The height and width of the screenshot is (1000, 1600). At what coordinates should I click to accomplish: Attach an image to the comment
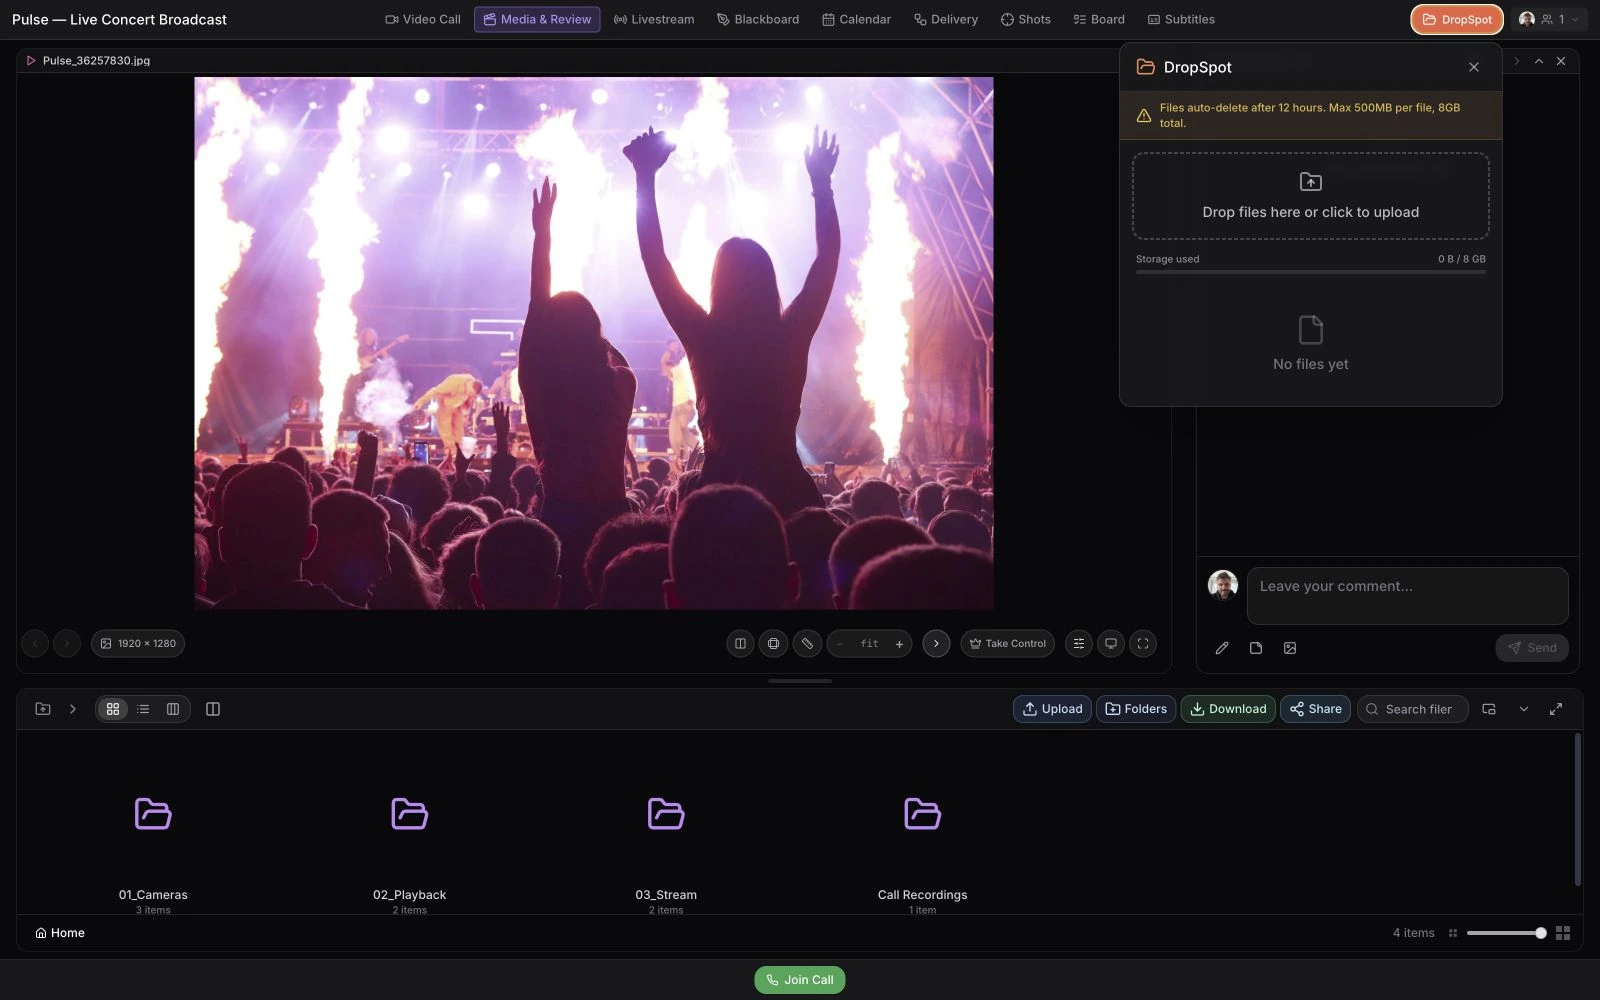coord(1290,648)
